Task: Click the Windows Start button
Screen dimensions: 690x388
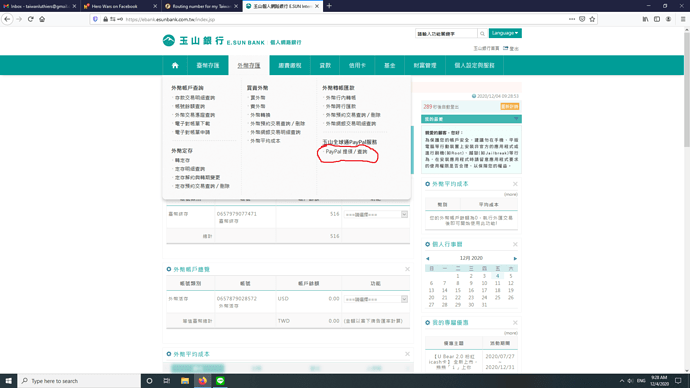Action: pos(8,381)
